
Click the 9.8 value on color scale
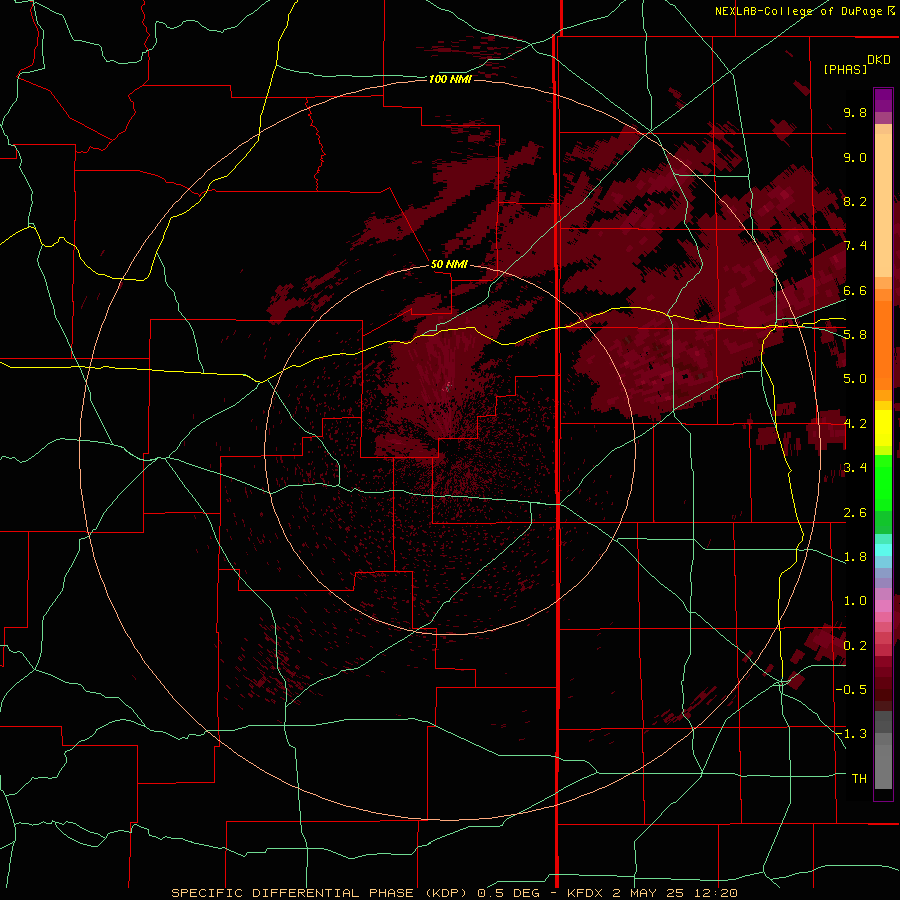coord(855,112)
